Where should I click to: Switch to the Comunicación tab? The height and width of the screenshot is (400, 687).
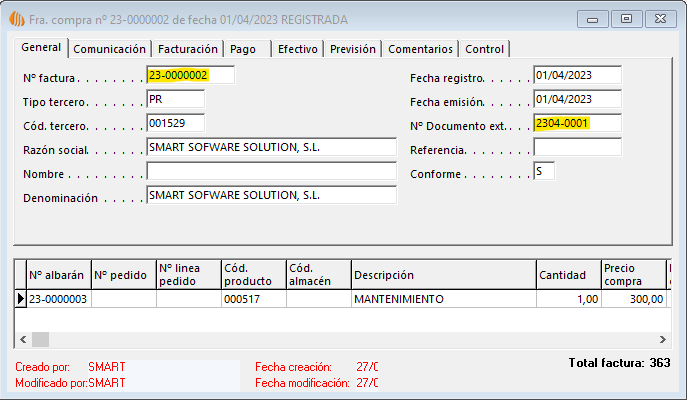click(110, 49)
